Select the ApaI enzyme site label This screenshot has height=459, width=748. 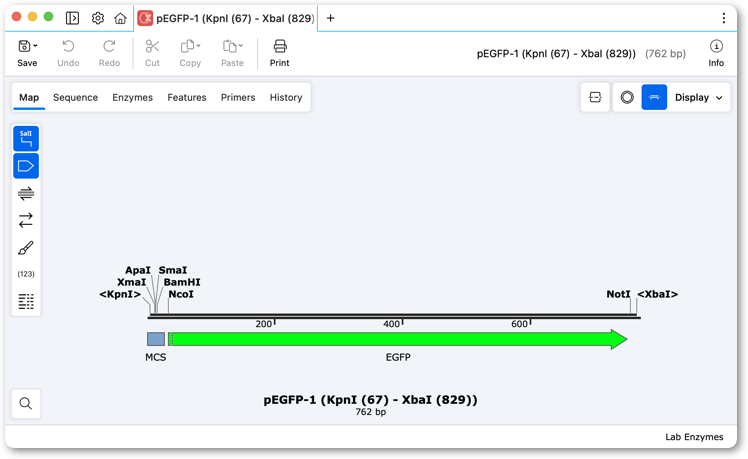click(x=138, y=271)
